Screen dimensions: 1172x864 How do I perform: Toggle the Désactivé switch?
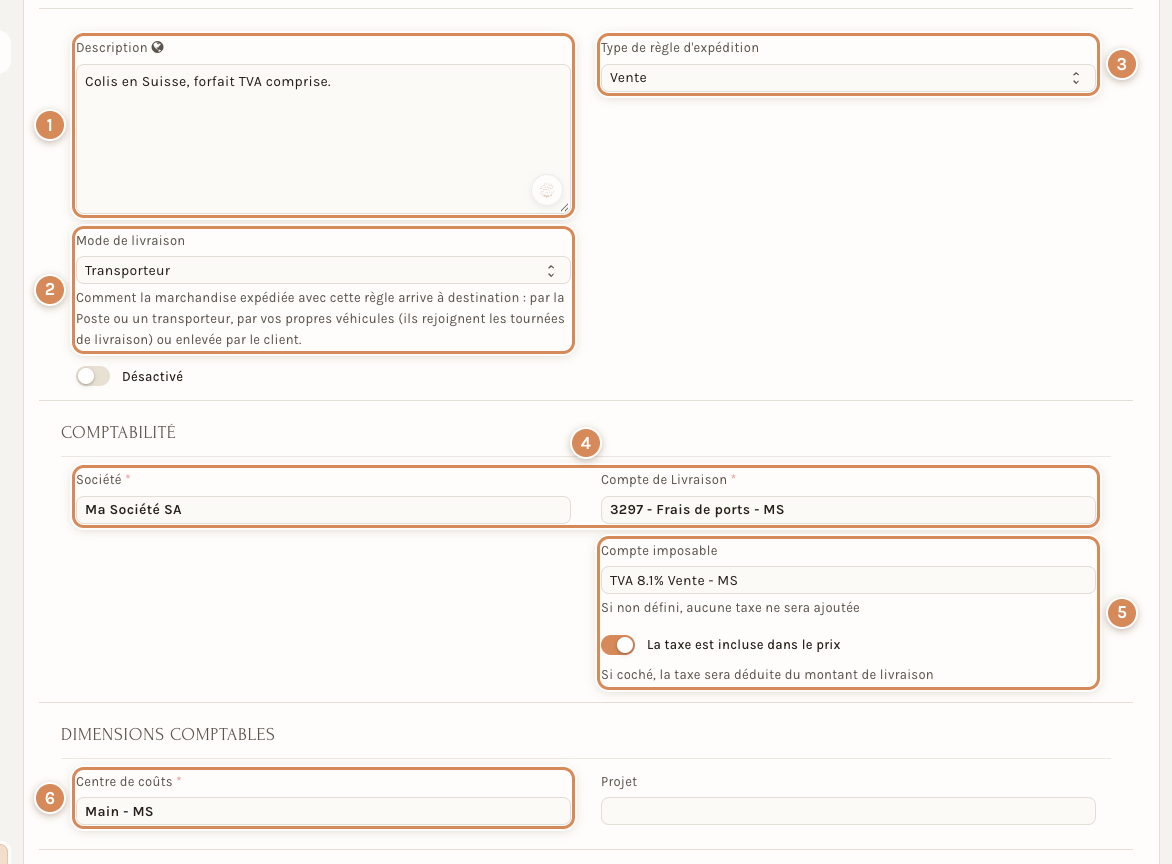click(x=93, y=376)
